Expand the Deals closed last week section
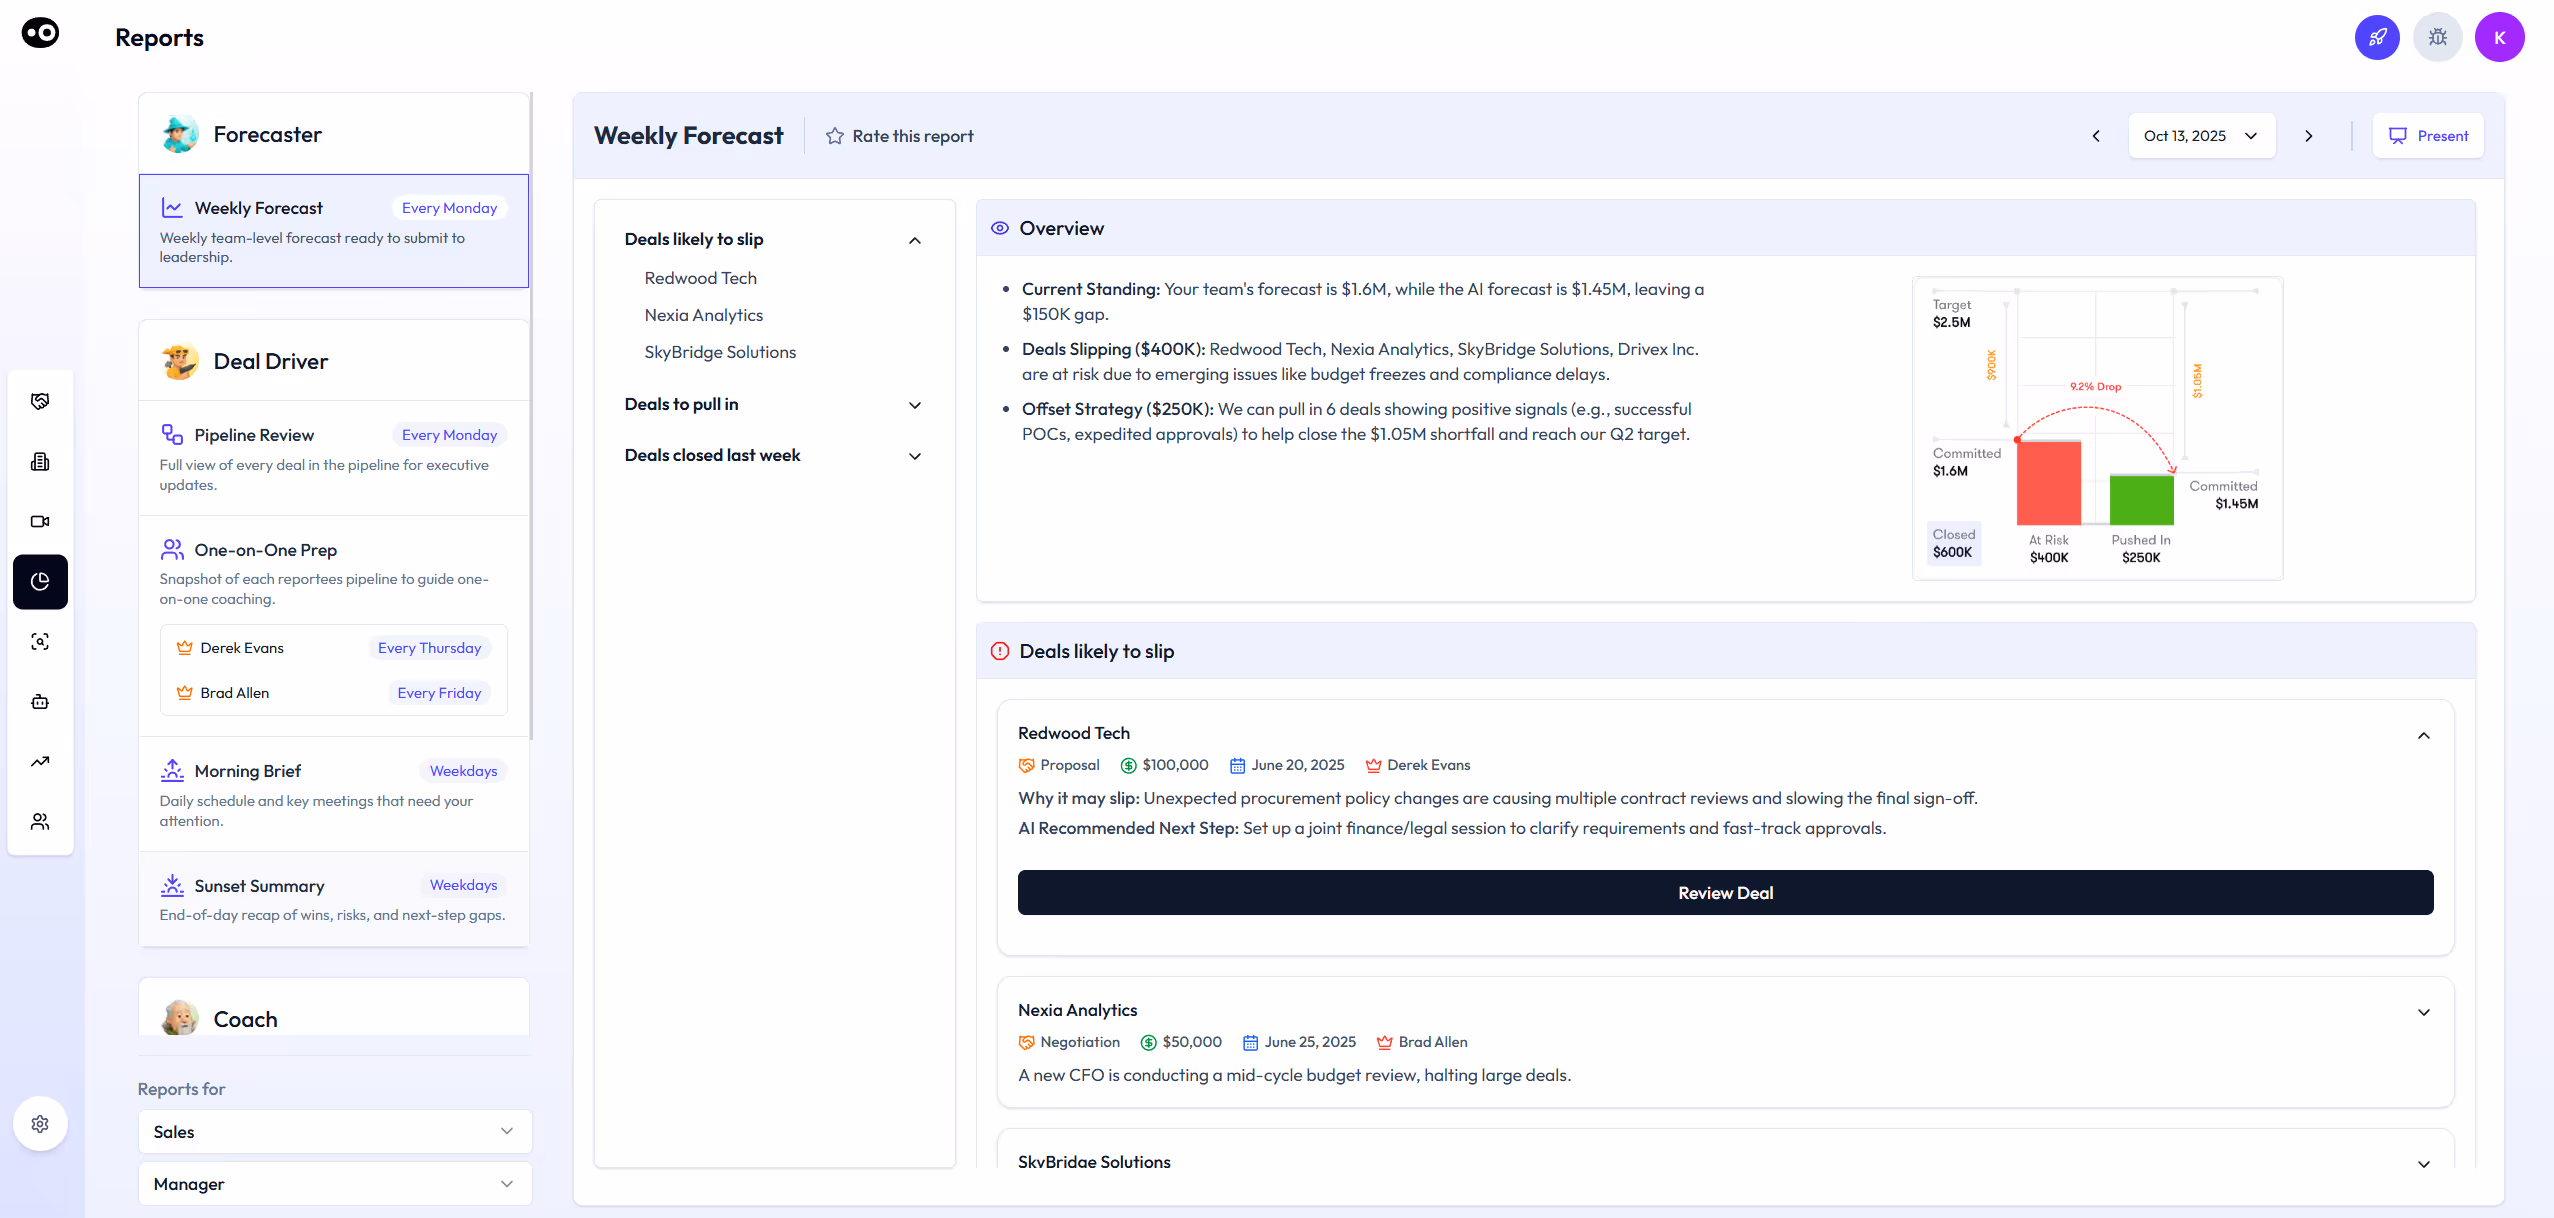This screenshot has height=1218, width=2554. point(914,456)
